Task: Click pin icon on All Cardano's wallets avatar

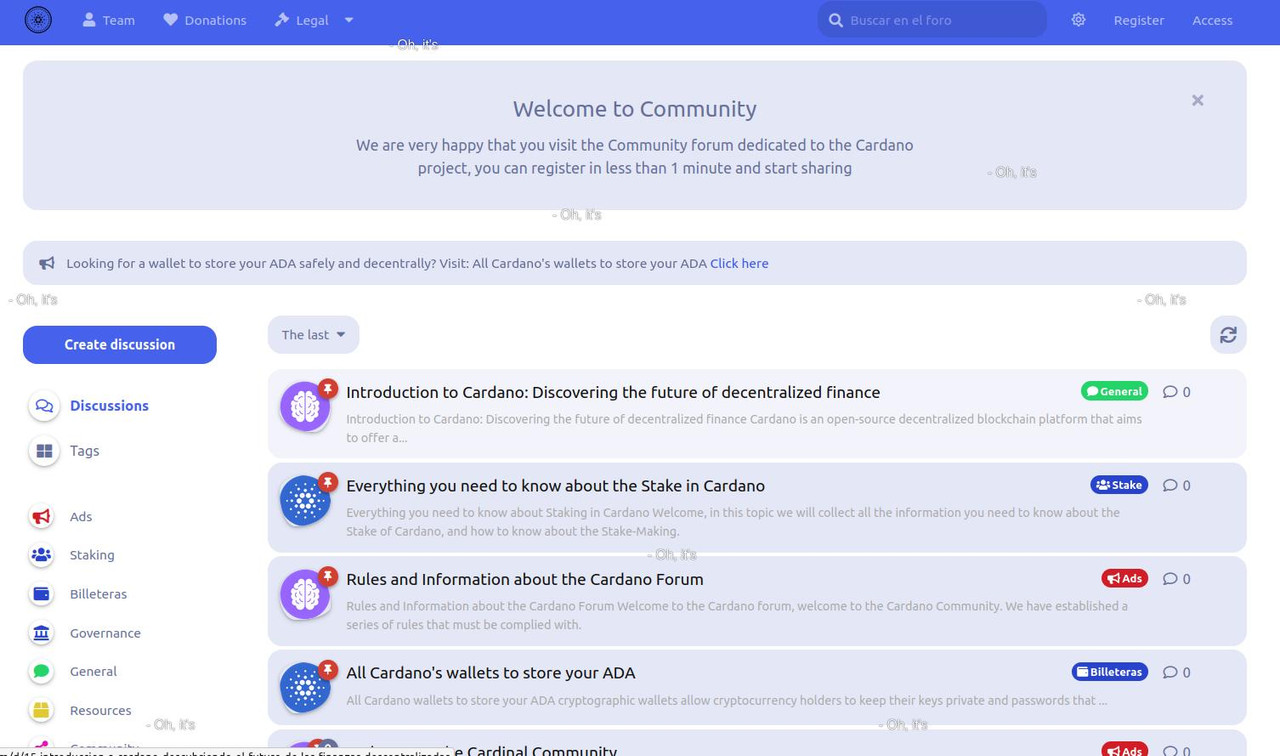Action: click(x=327, y=669)
